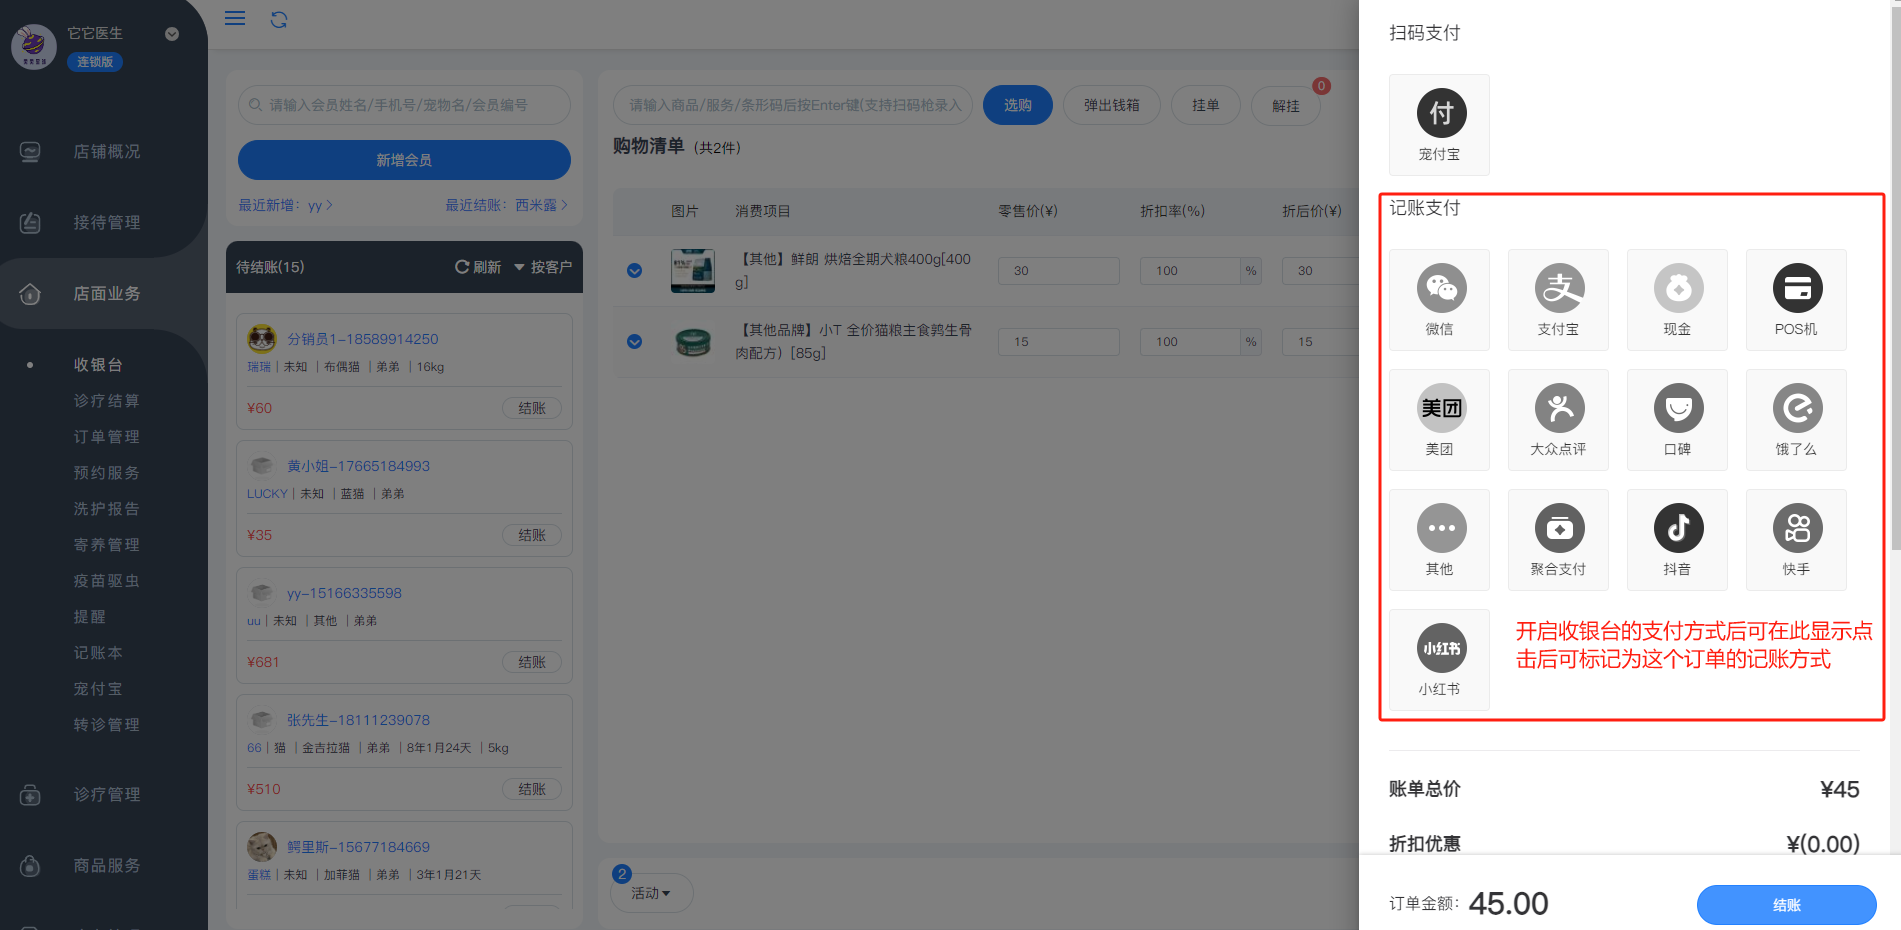1901x930 pixels.
Task: Click the 挂单 button
Action: click(x=1206, y=105)
